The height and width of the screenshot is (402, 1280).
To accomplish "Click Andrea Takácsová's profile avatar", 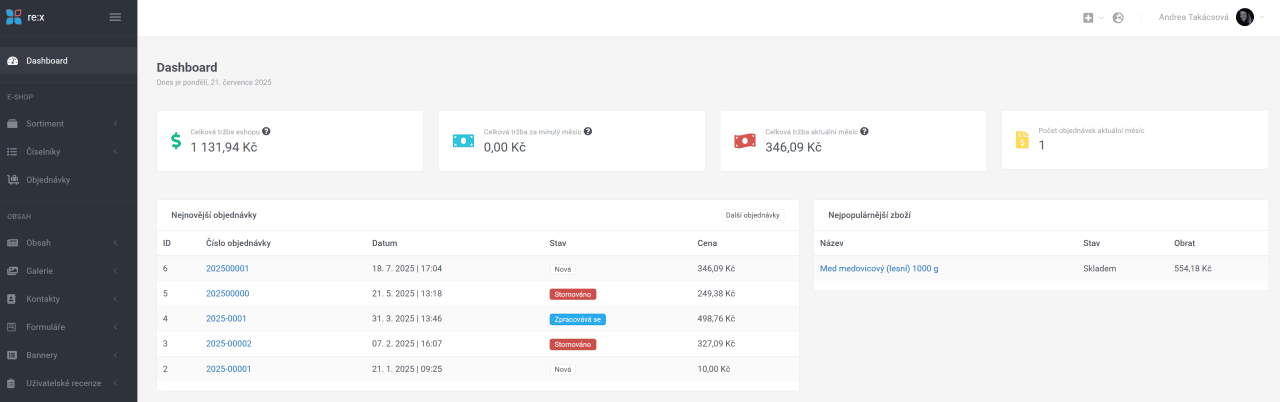I will click(1244, 17).
